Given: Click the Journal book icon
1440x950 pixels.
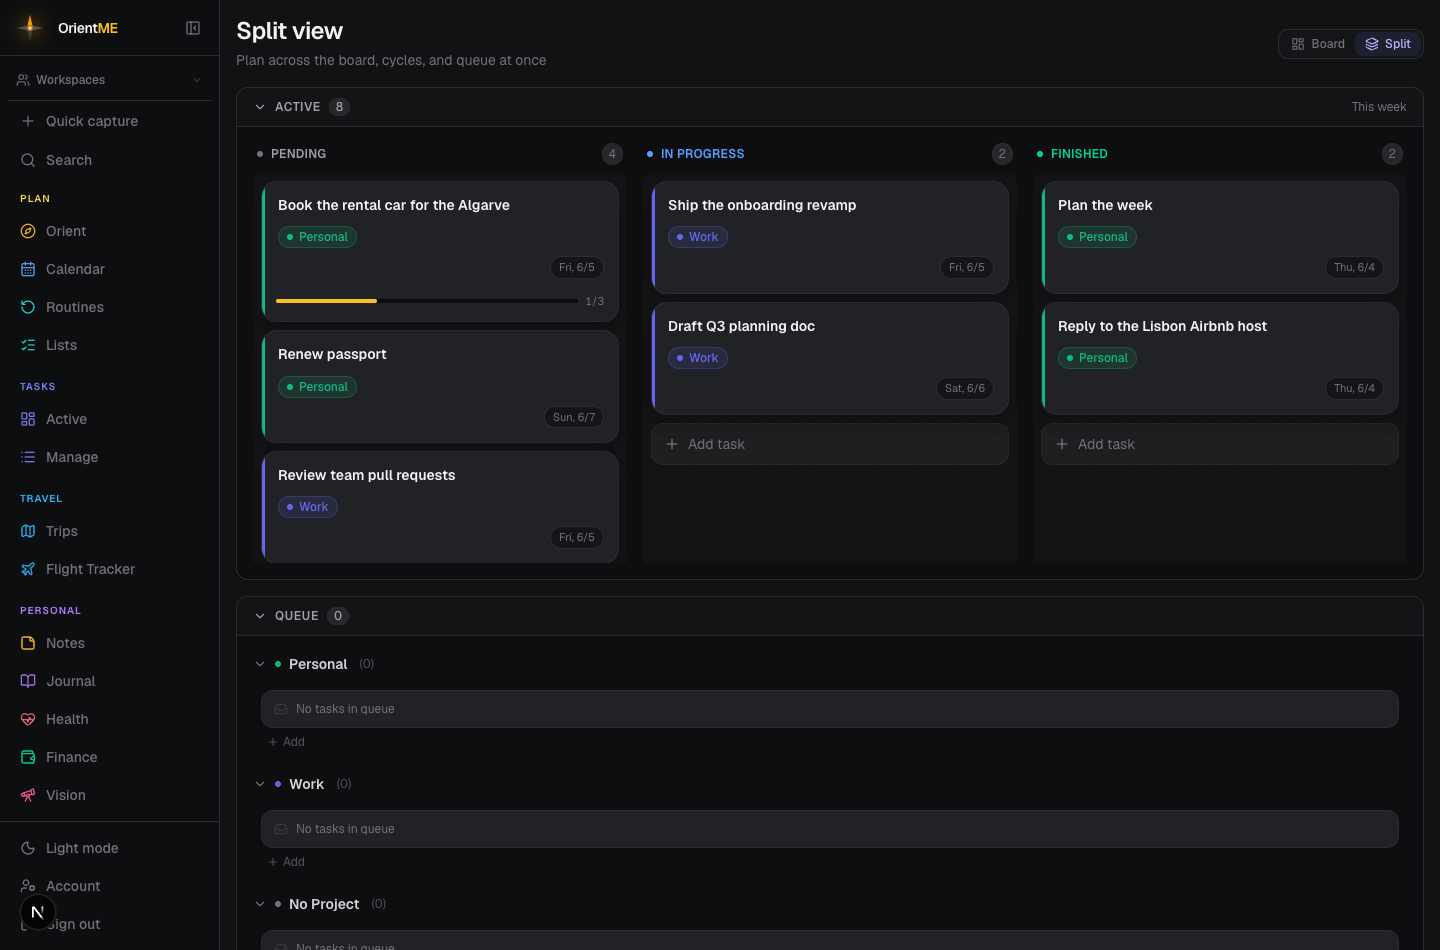Looking at the screenshot, I should [28, 681].
